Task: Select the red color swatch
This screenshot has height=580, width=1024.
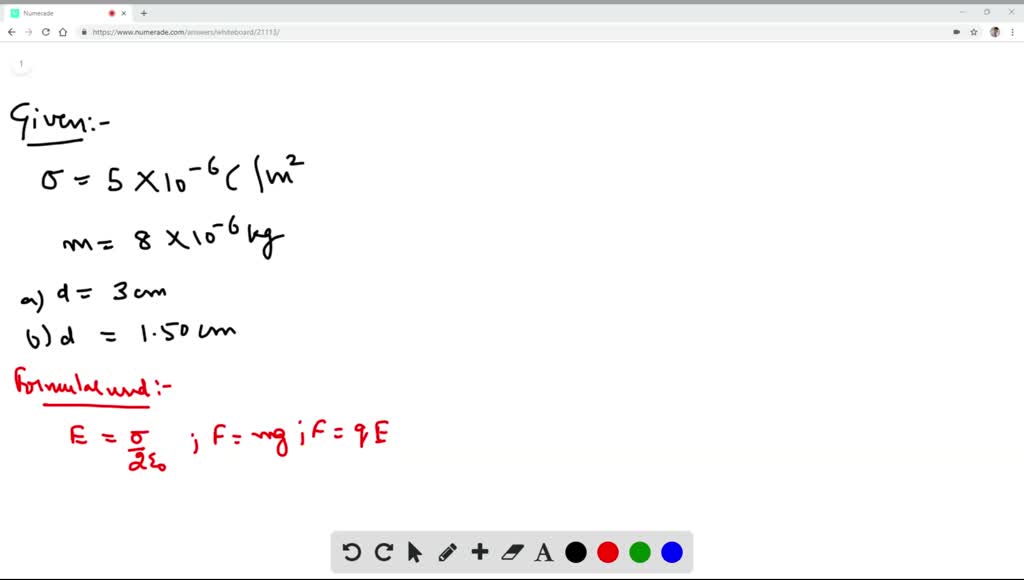Action: (607, 551)
